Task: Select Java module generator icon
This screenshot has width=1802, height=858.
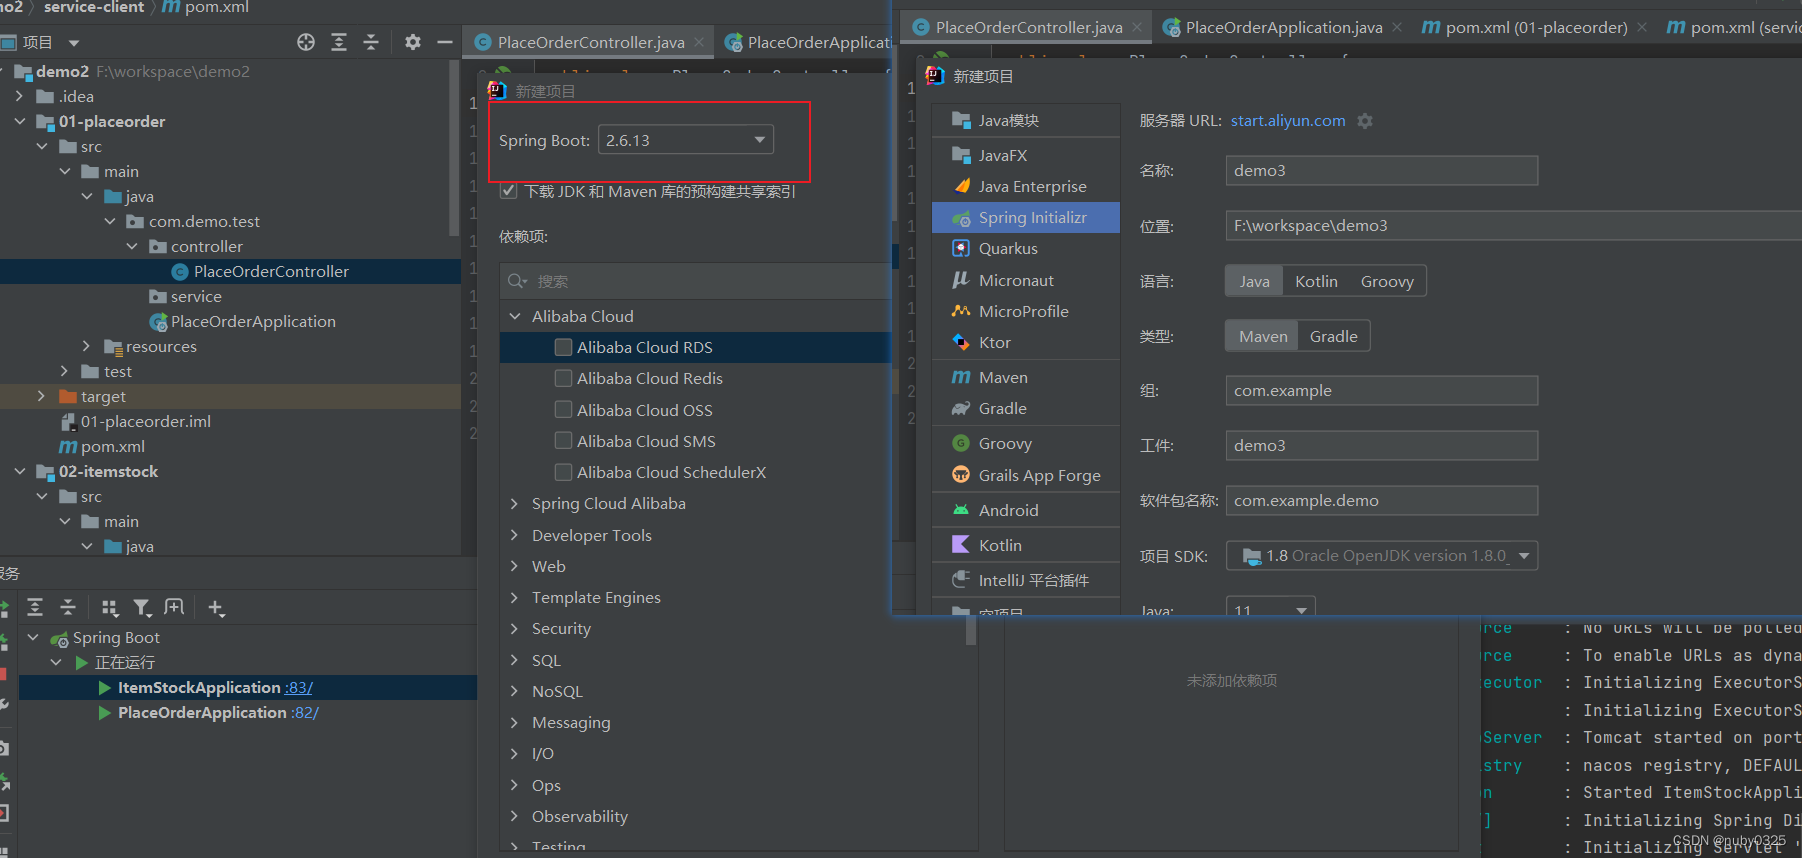Action: click(961, 121)
